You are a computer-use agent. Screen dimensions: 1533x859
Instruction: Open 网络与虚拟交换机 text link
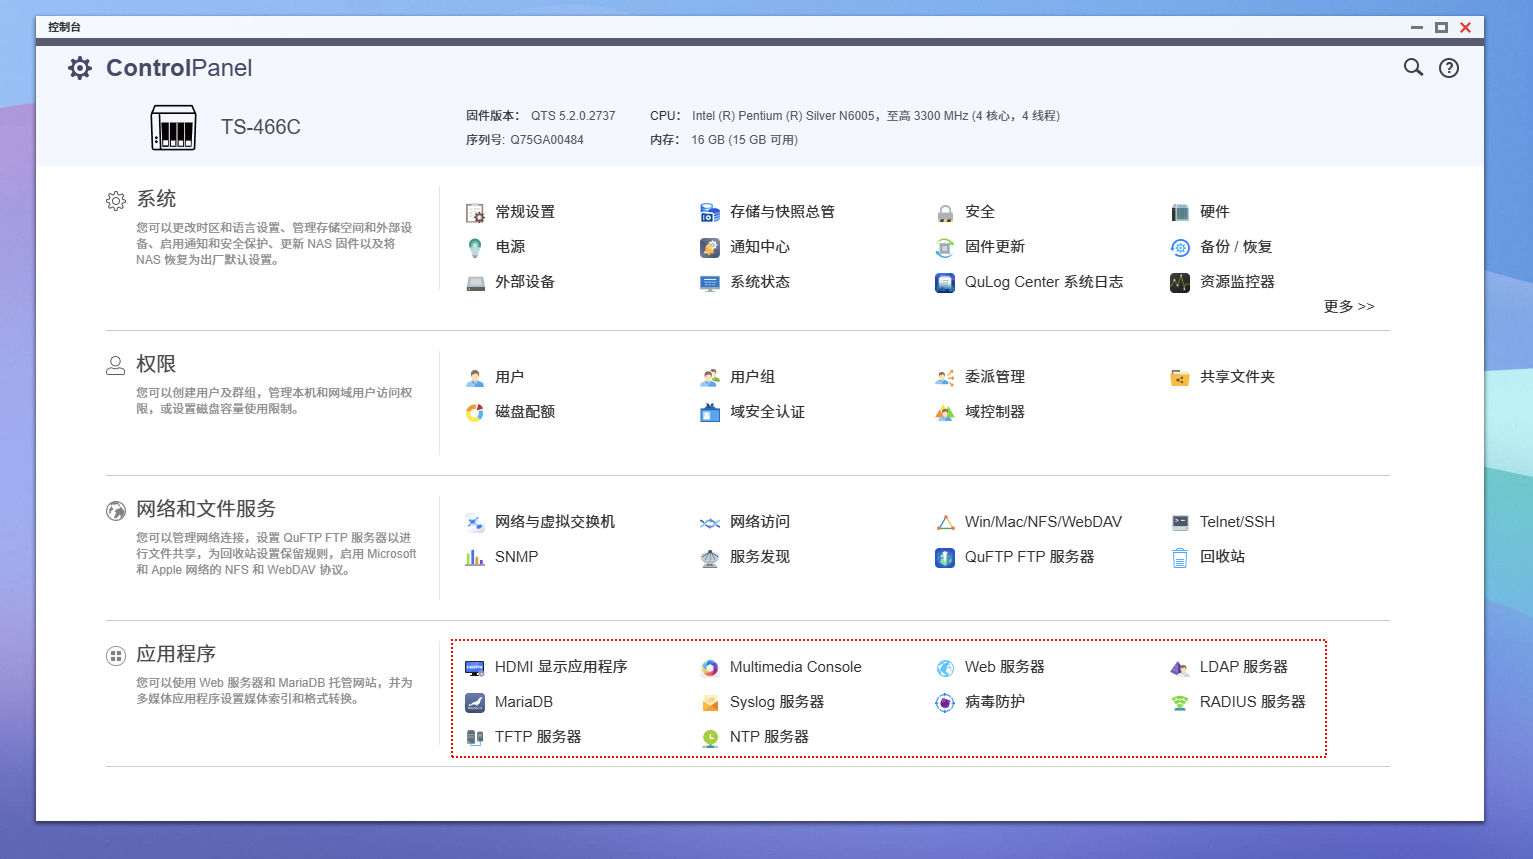tap(555, 522)
